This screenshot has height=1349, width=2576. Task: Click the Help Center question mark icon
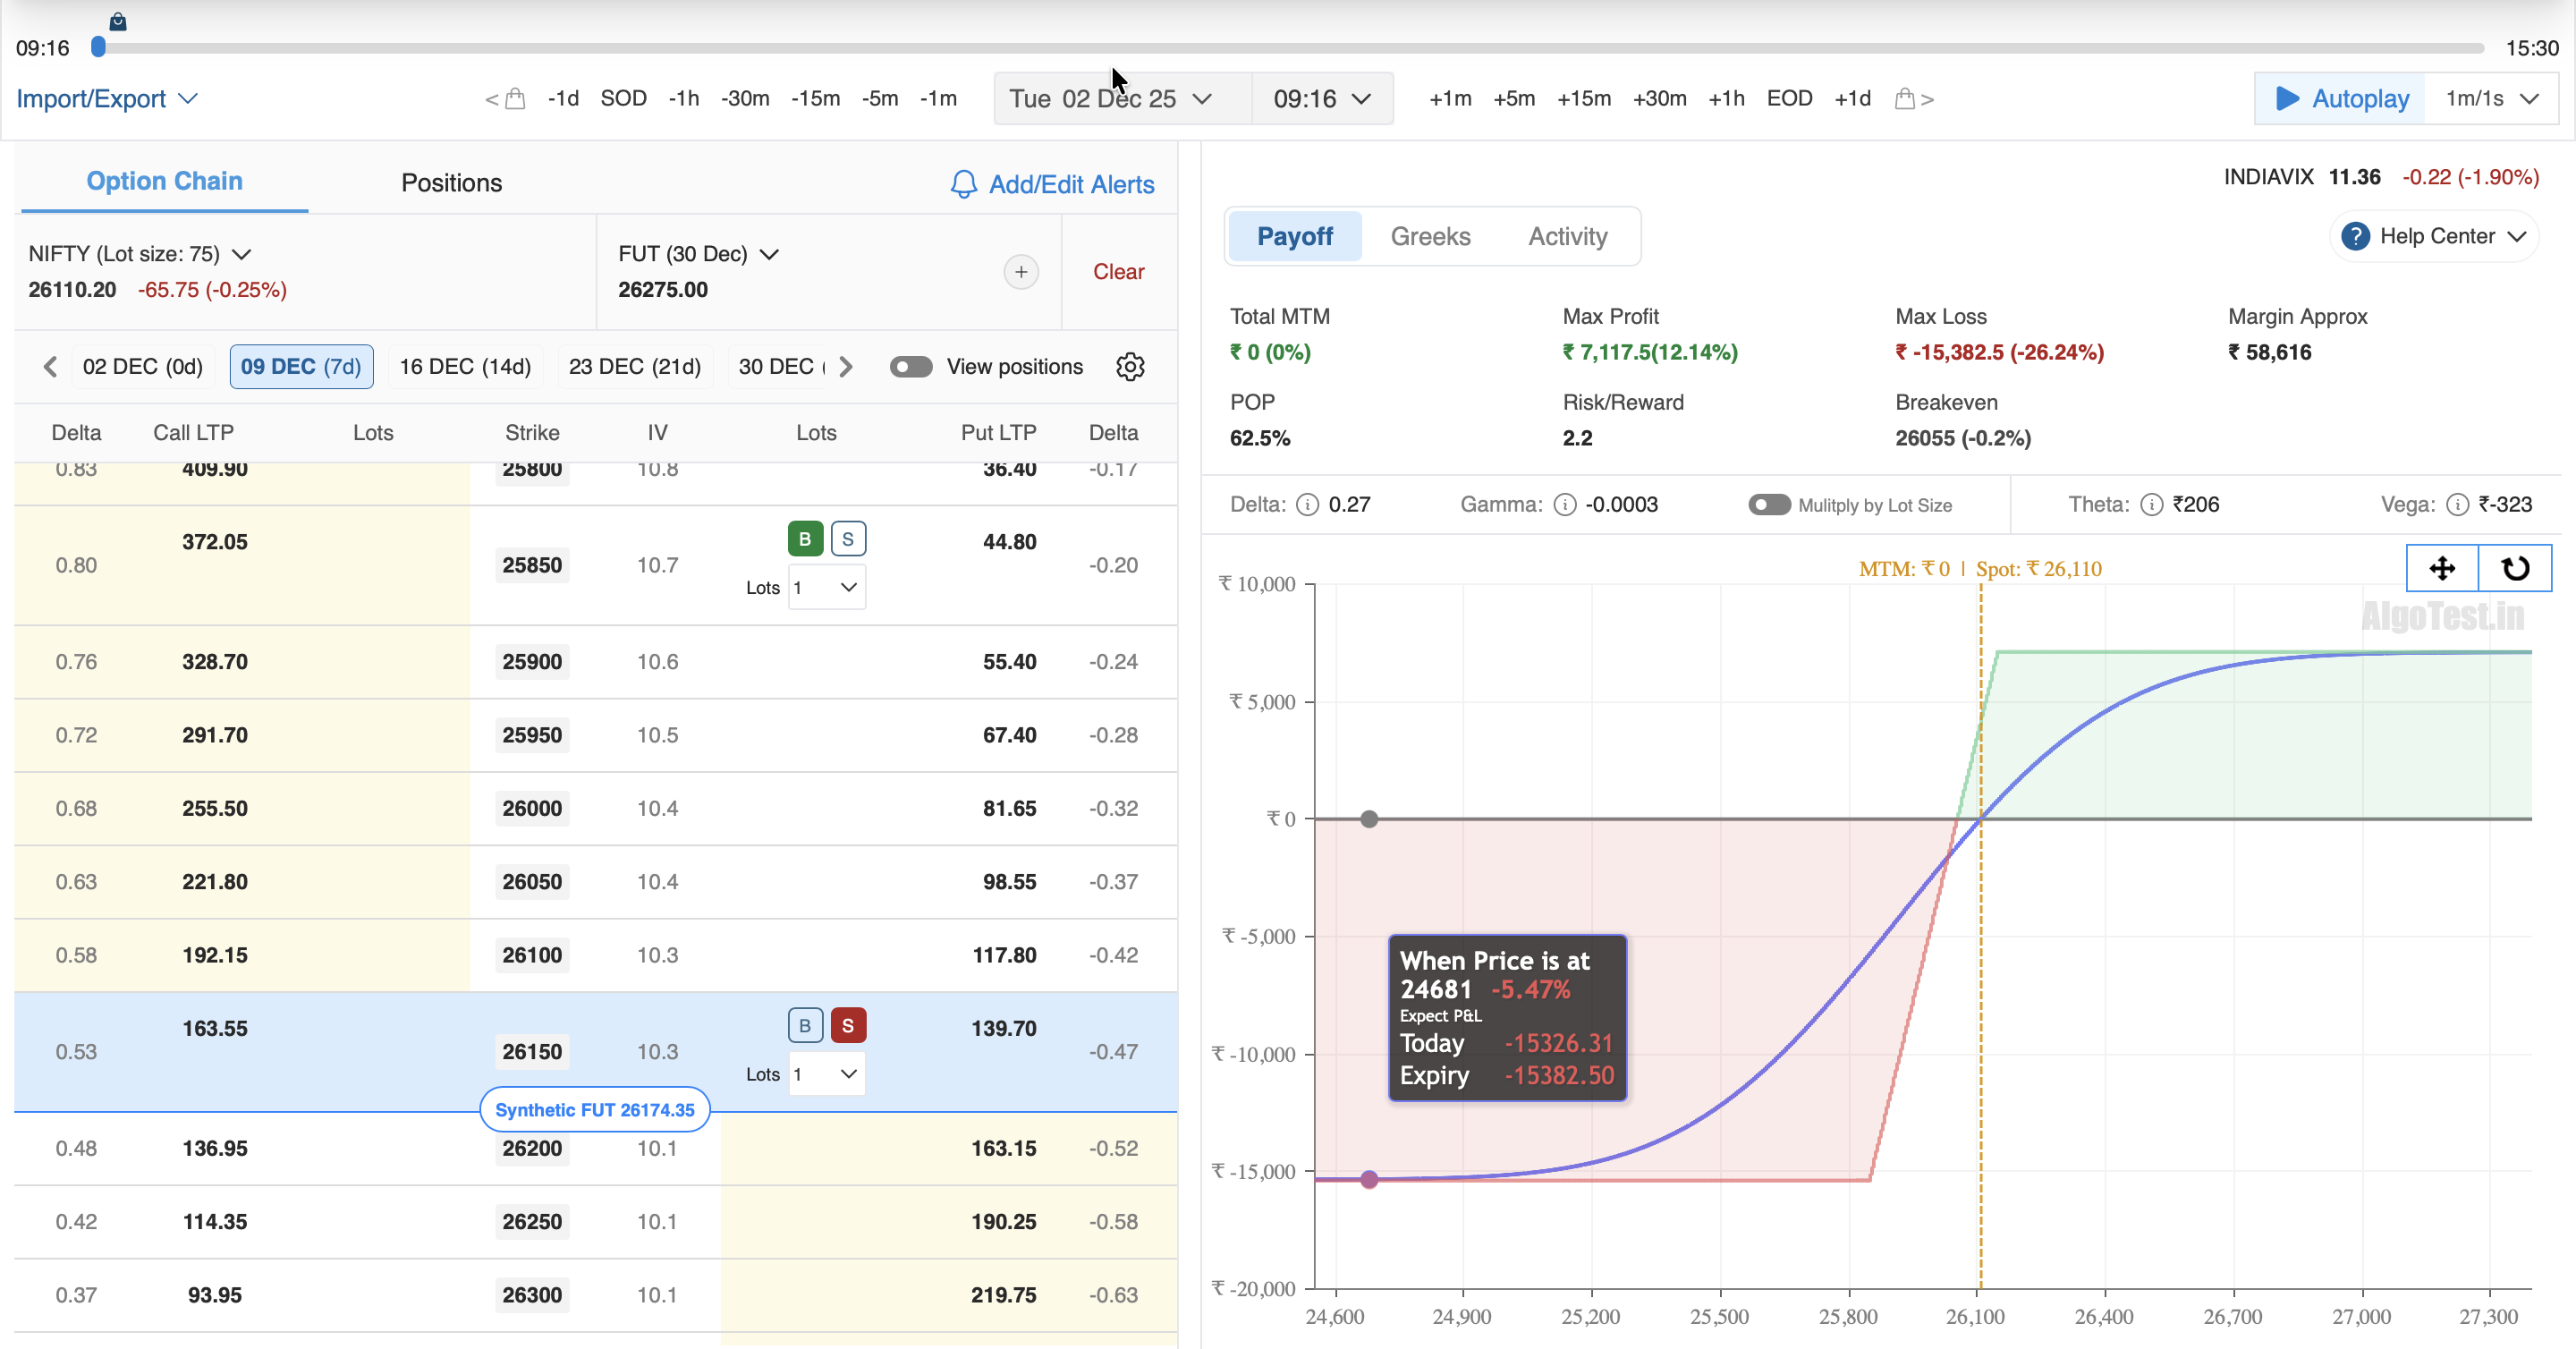[x=2355, y=236]
